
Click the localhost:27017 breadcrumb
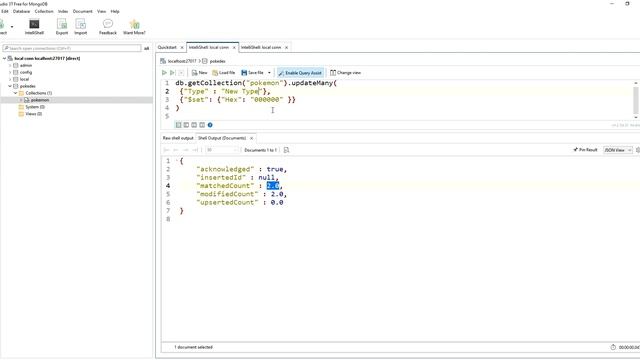click(182, 61)
